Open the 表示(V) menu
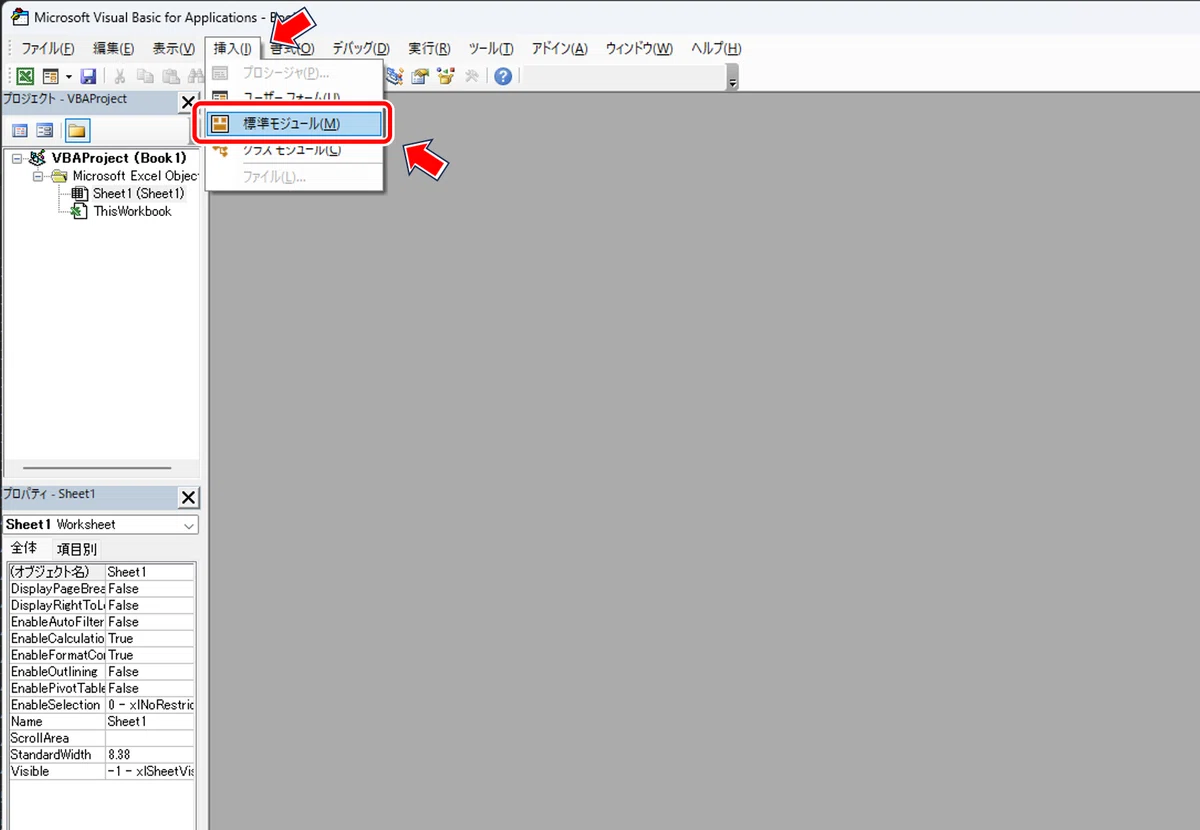Viewport: 1200px width, 830px height. (173, 48)
